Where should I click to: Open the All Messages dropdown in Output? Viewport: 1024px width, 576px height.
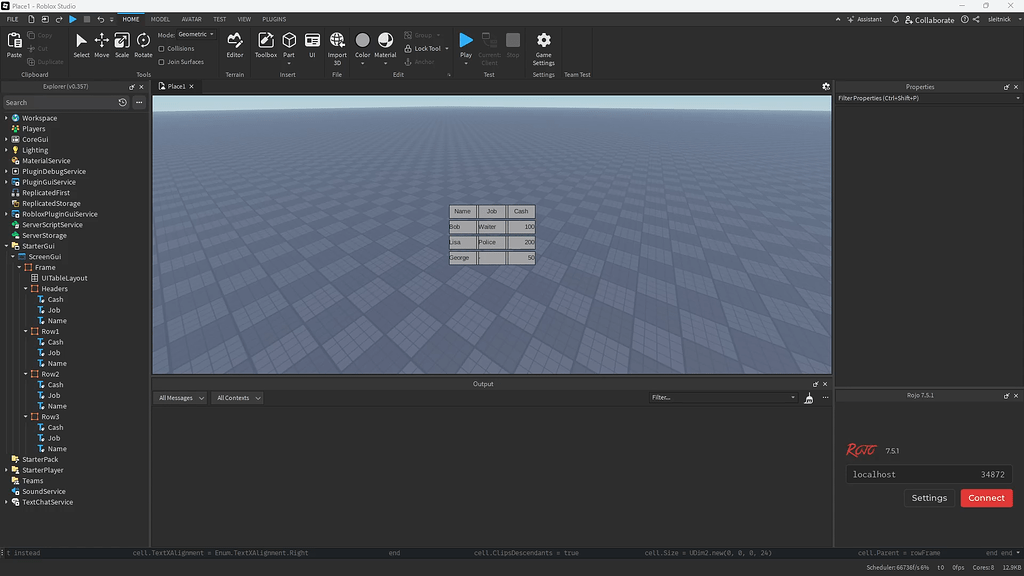coord(180,397)
